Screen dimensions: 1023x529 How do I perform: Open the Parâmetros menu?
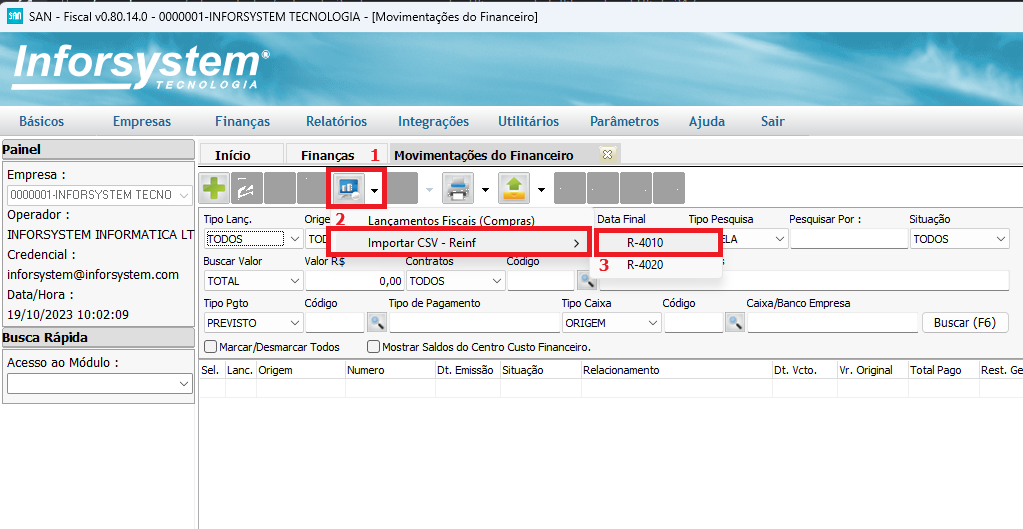(x=624, y=121)
